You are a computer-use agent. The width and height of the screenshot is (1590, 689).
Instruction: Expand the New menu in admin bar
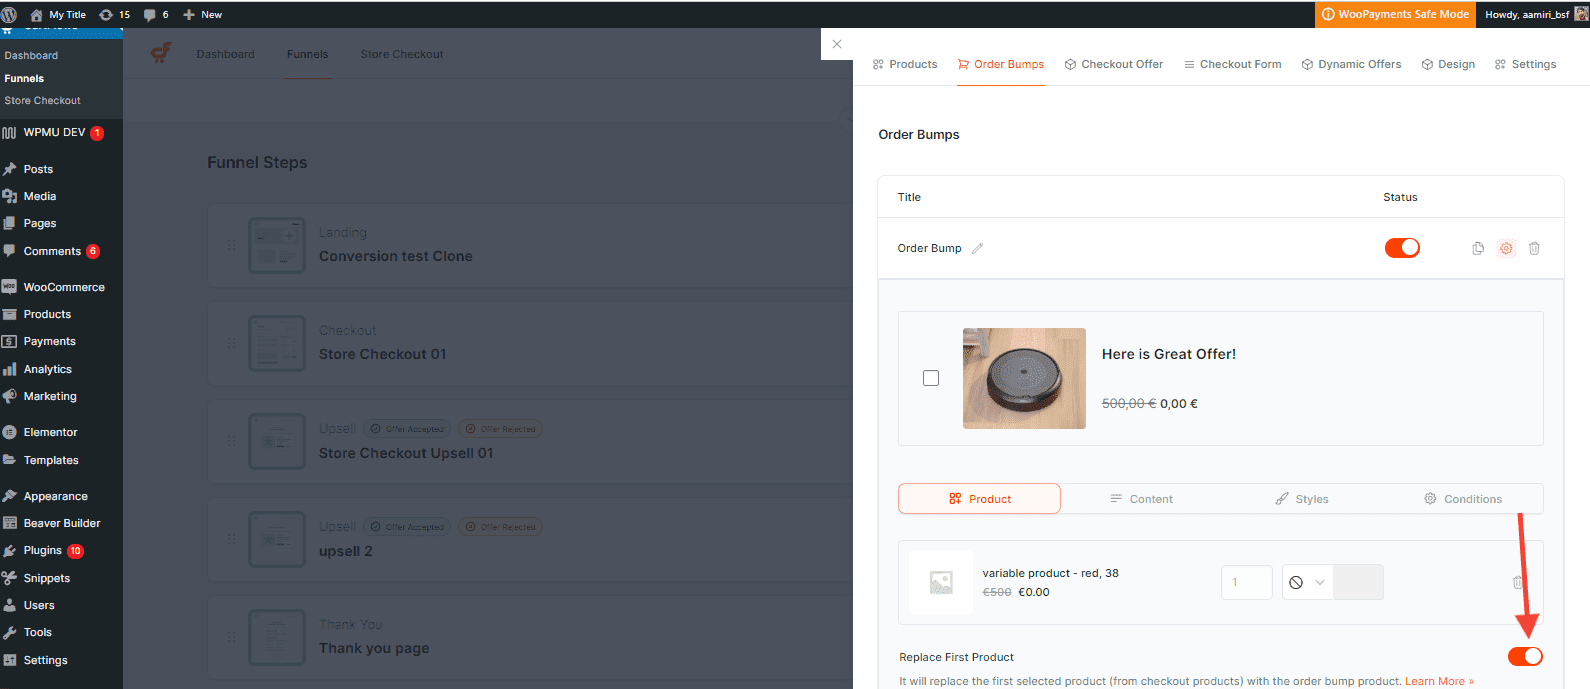point(203,15)
